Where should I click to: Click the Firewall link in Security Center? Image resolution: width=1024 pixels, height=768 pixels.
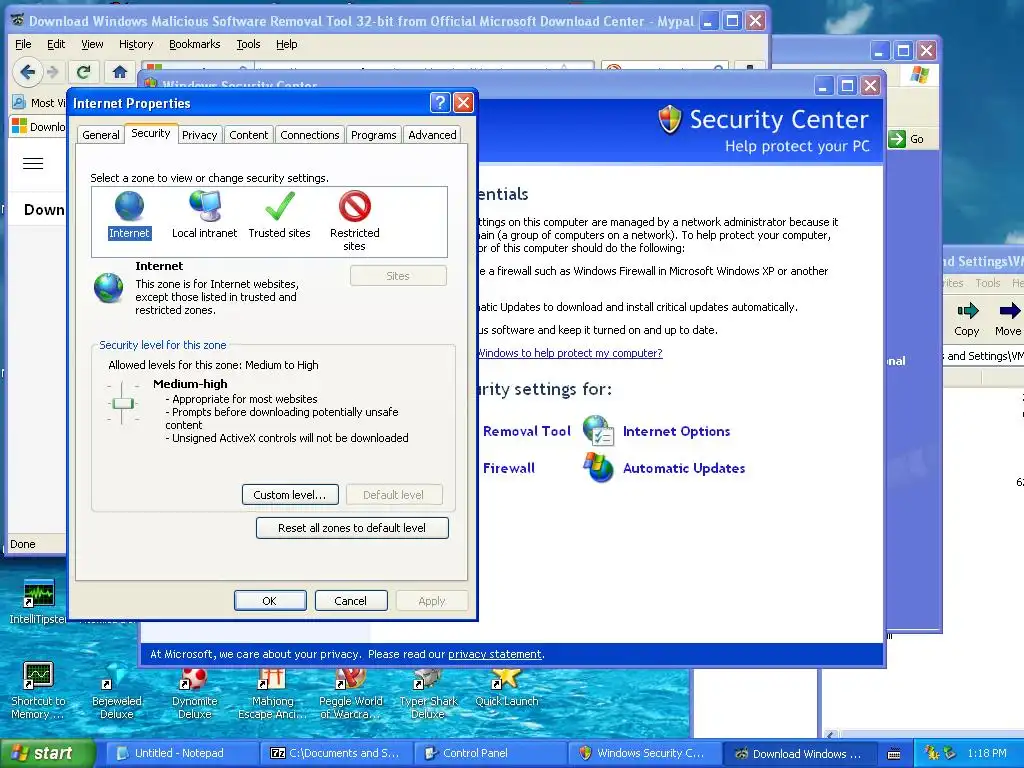pos(509,468)
